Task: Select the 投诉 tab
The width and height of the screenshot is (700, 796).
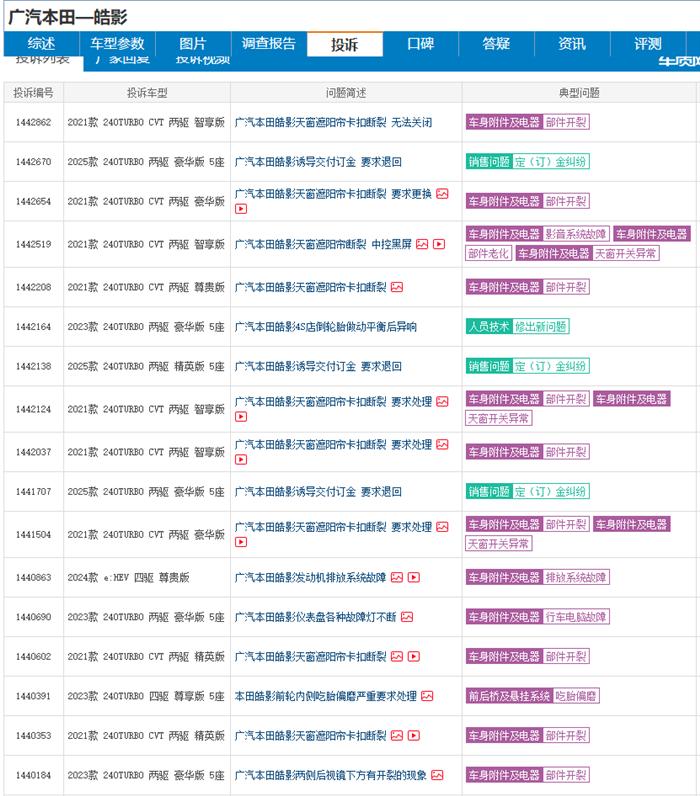Action: pos(345,45)
